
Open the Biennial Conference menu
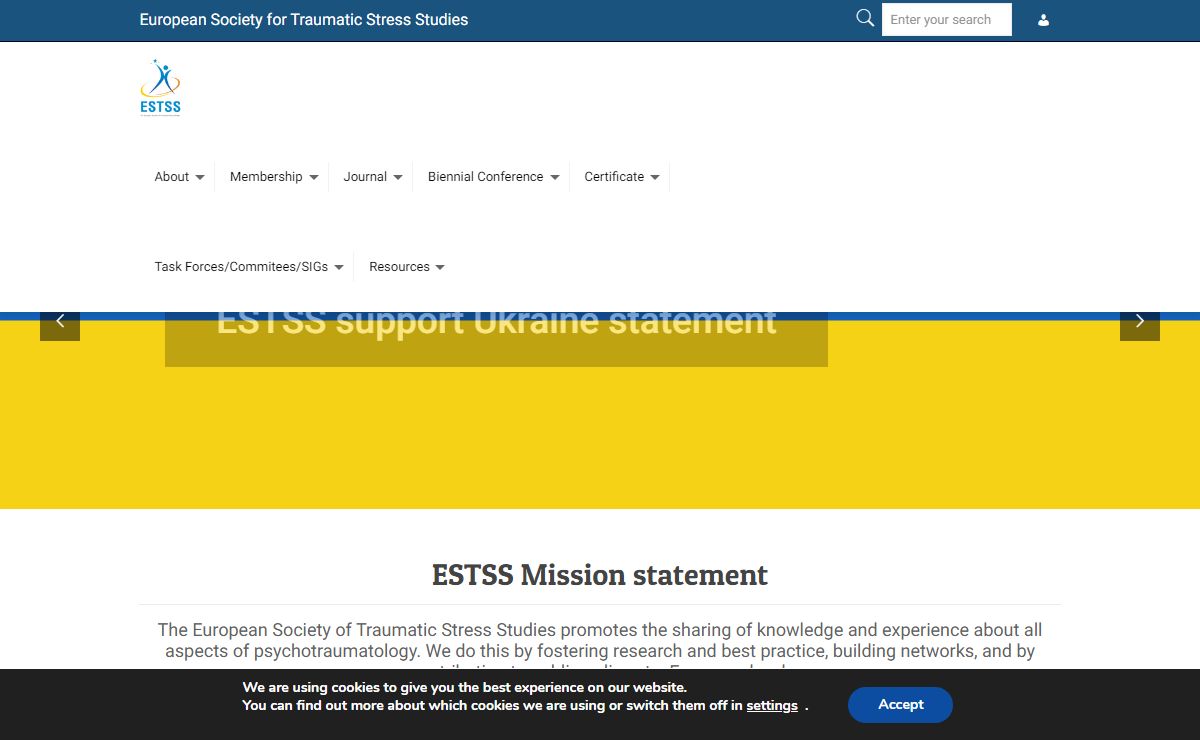(x=485, y=177)
